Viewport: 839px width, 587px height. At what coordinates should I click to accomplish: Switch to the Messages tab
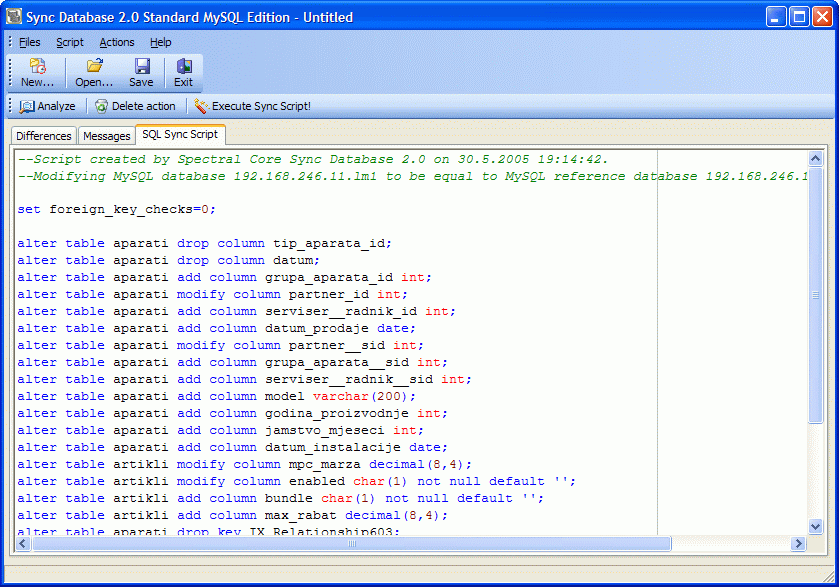106,136
